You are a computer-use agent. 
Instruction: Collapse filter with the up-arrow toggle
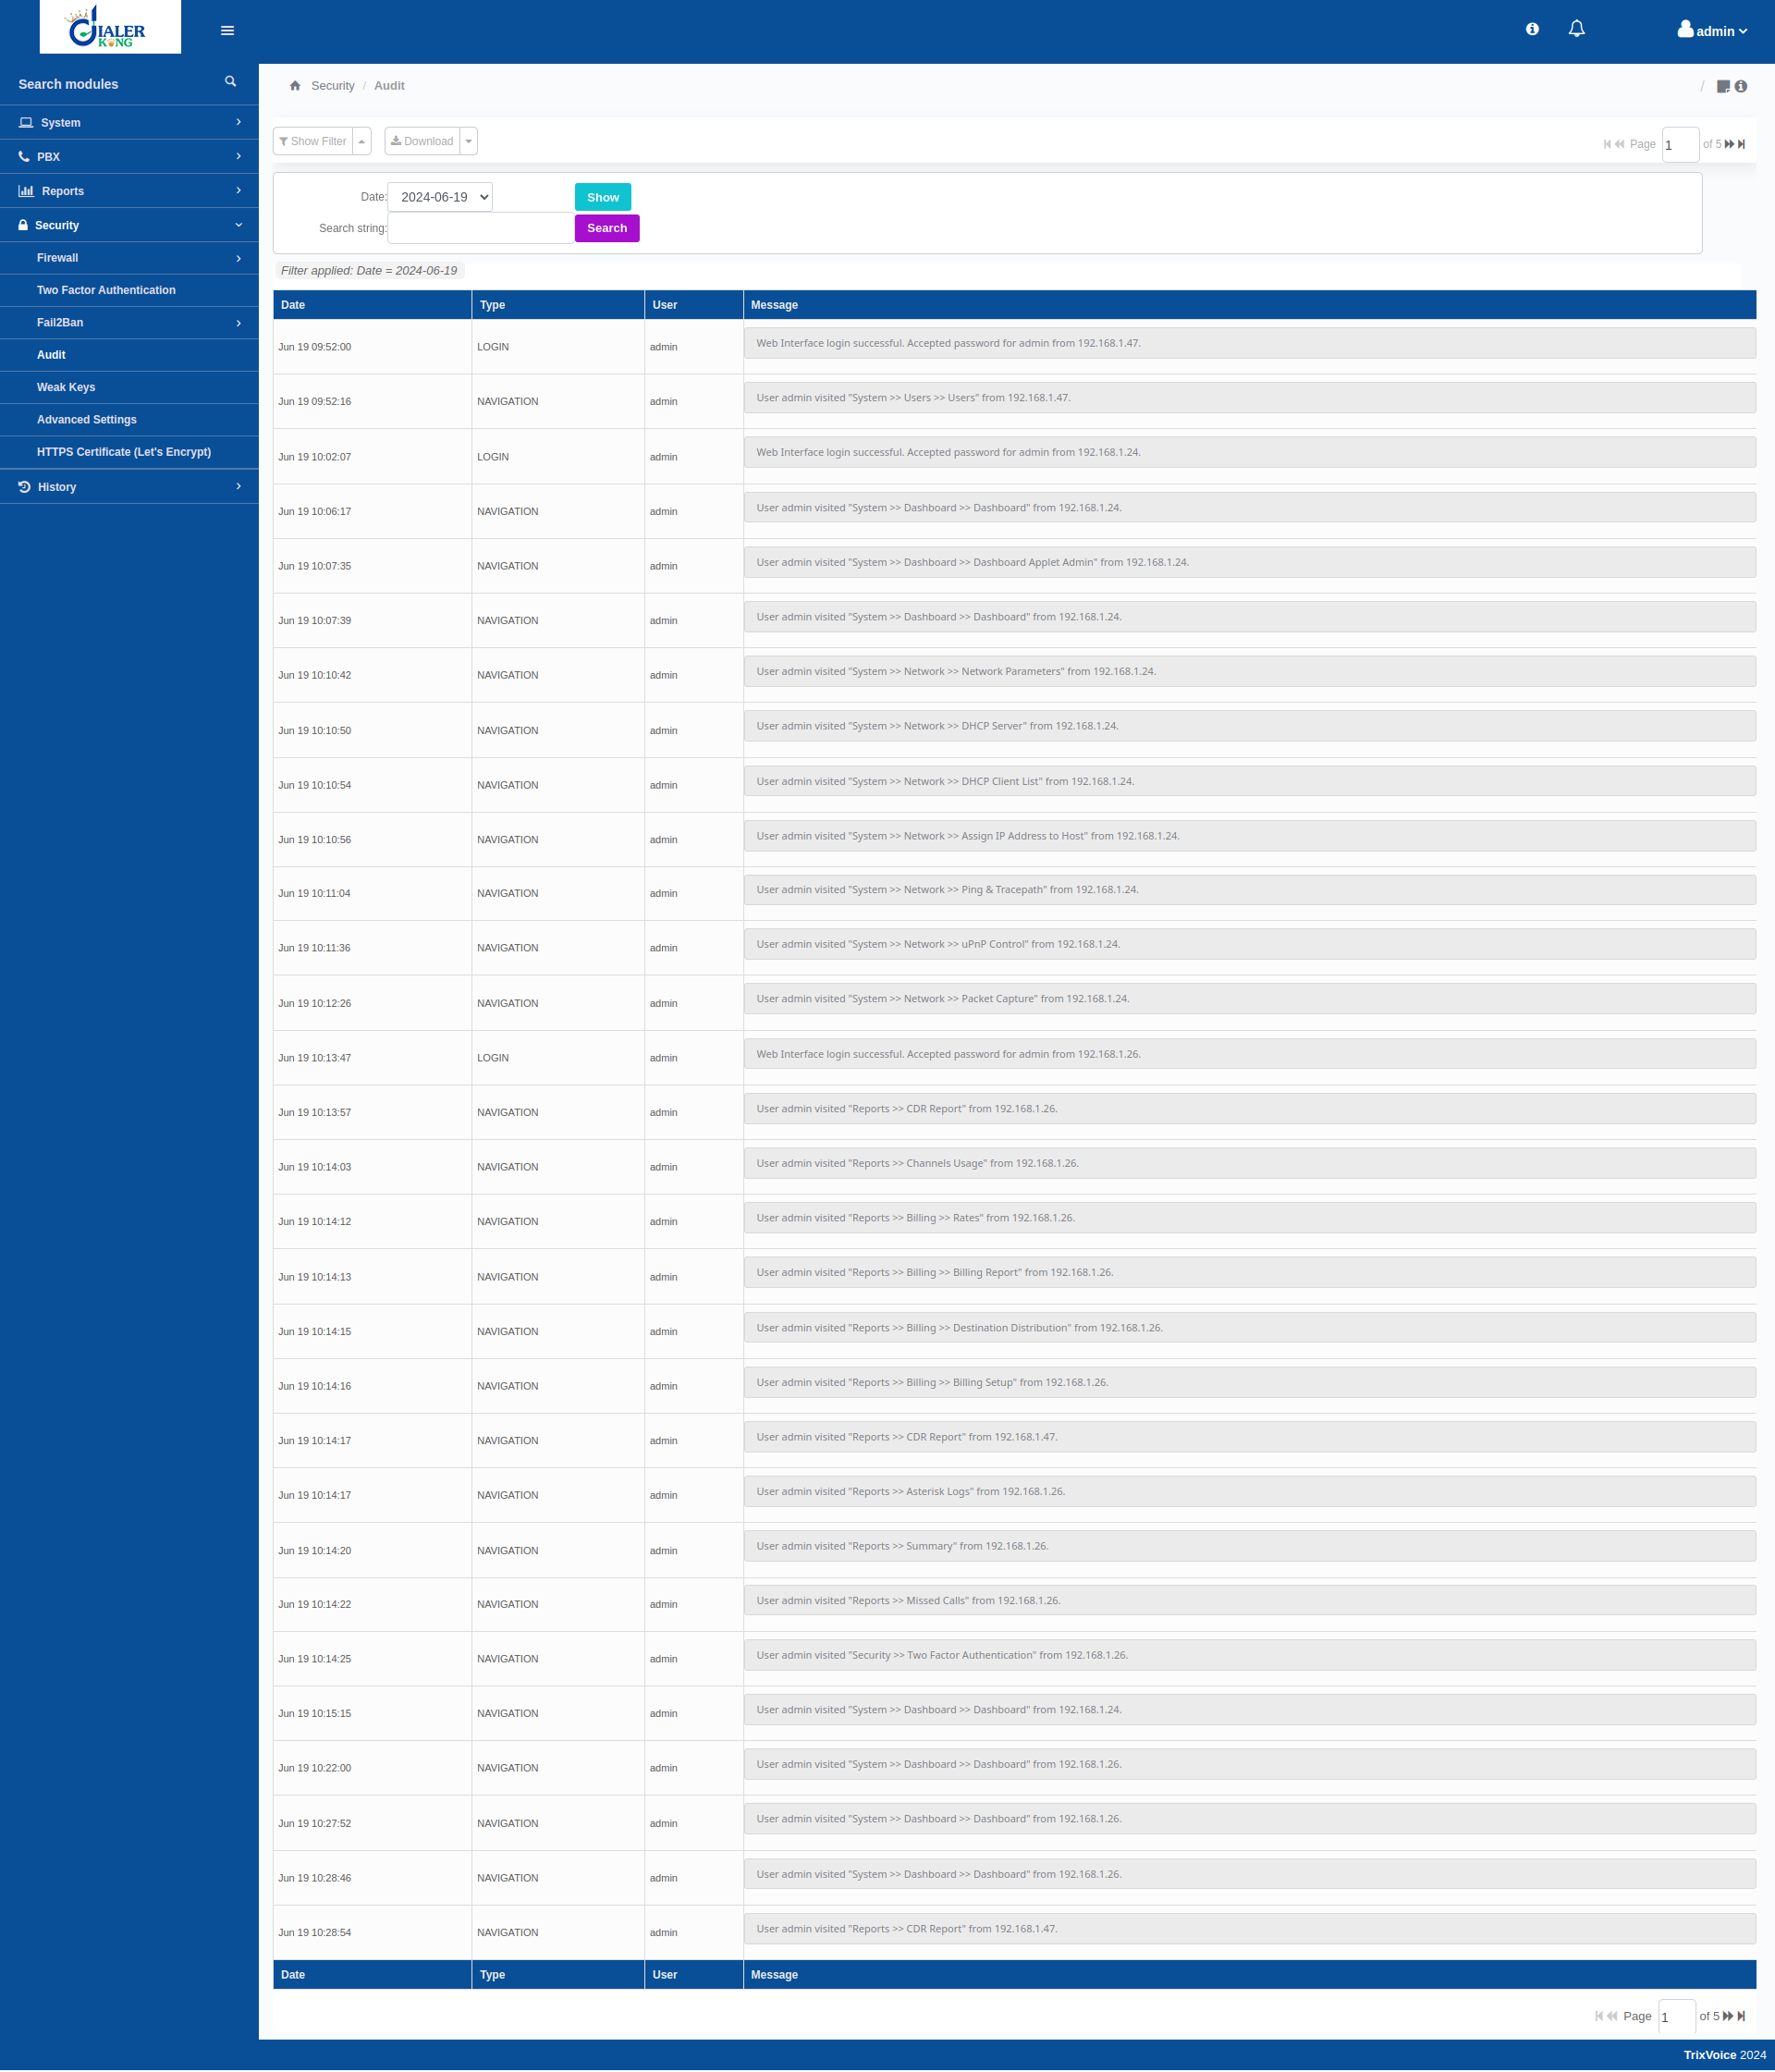(362, 141)
